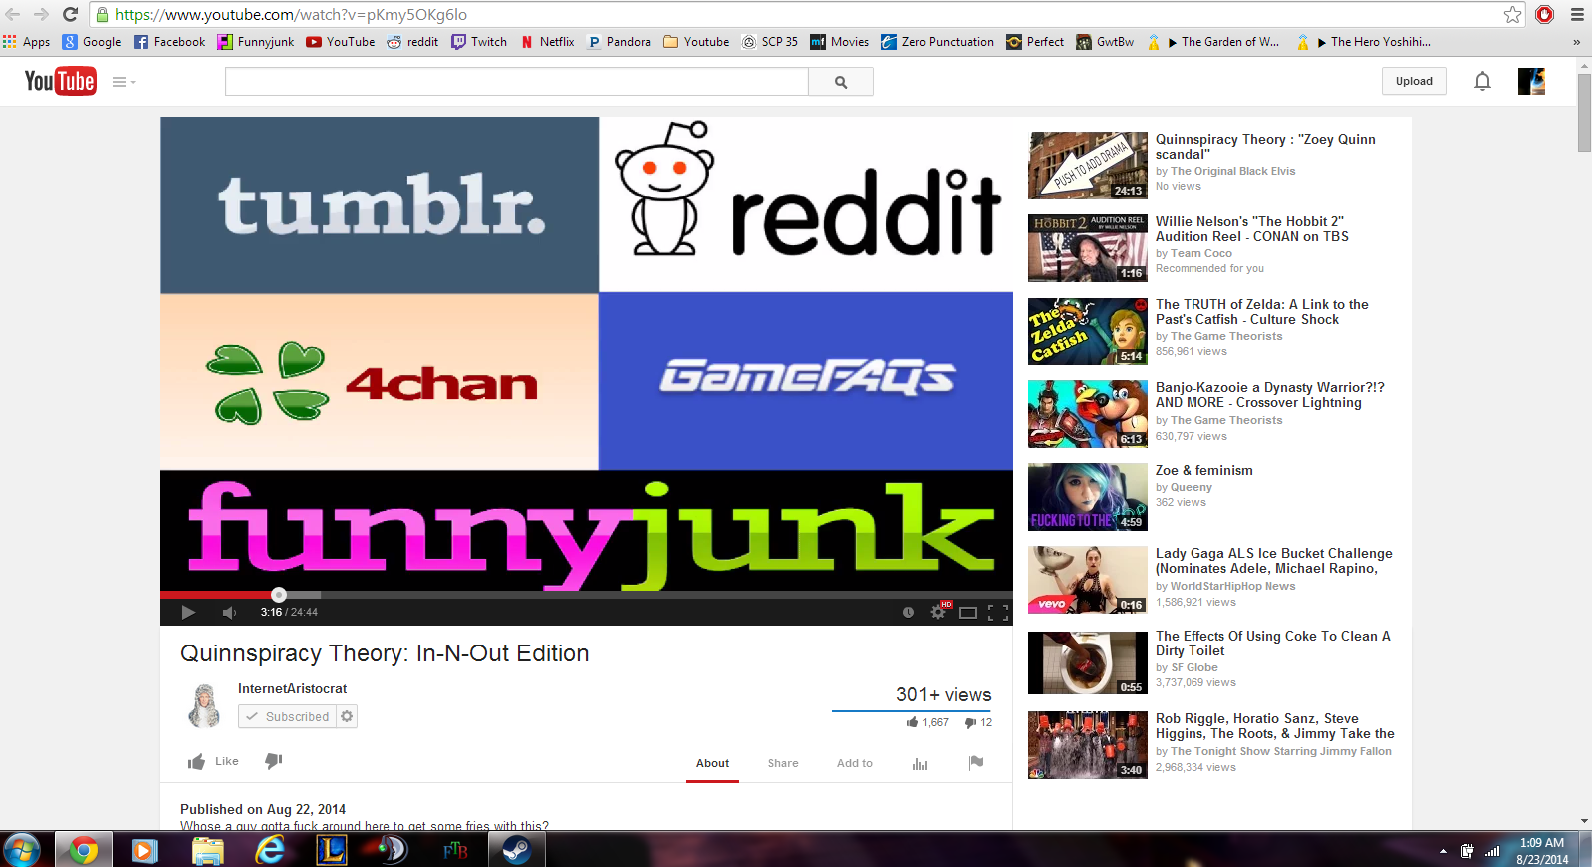Report the video with the flag icon
The width and height of the screenshot is (1592, 867).
pos(976,763)
